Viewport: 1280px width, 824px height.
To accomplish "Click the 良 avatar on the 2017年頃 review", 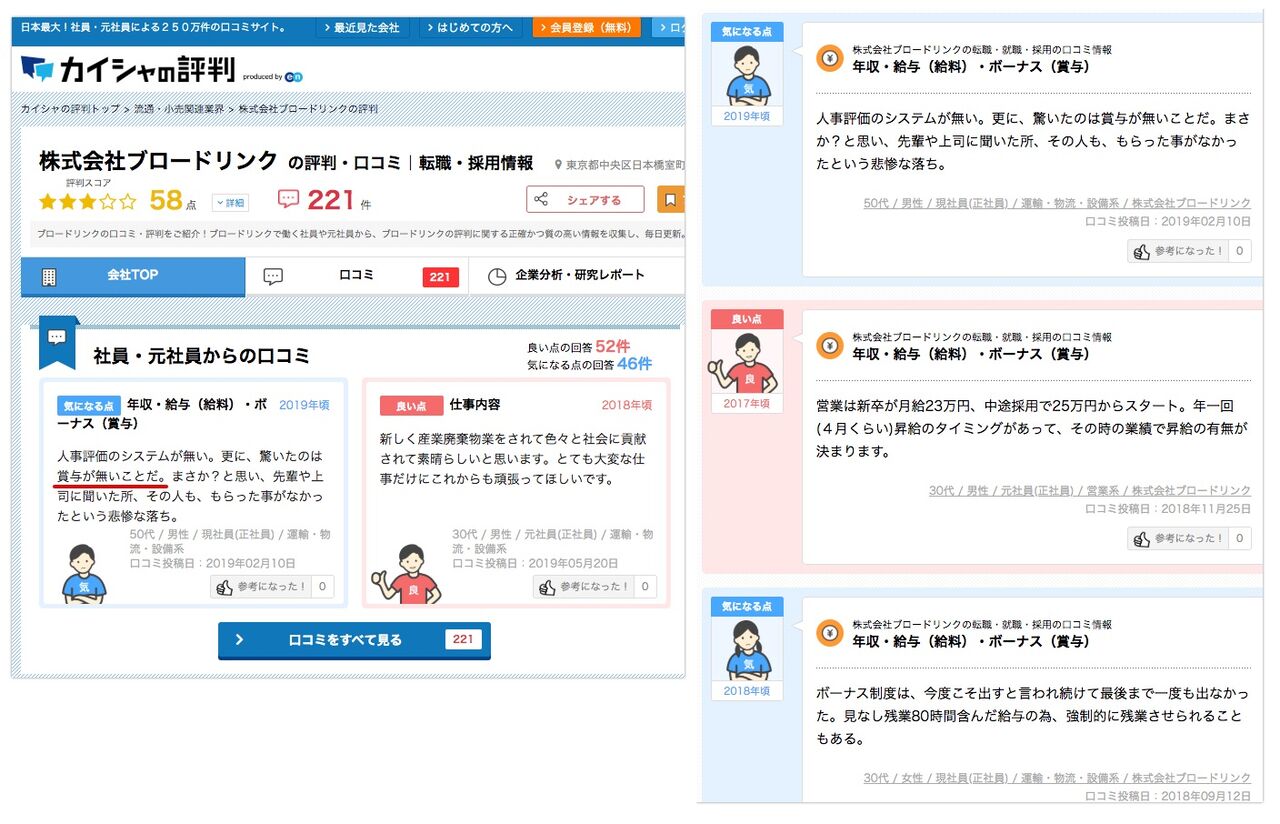I will tap(743, 364).
